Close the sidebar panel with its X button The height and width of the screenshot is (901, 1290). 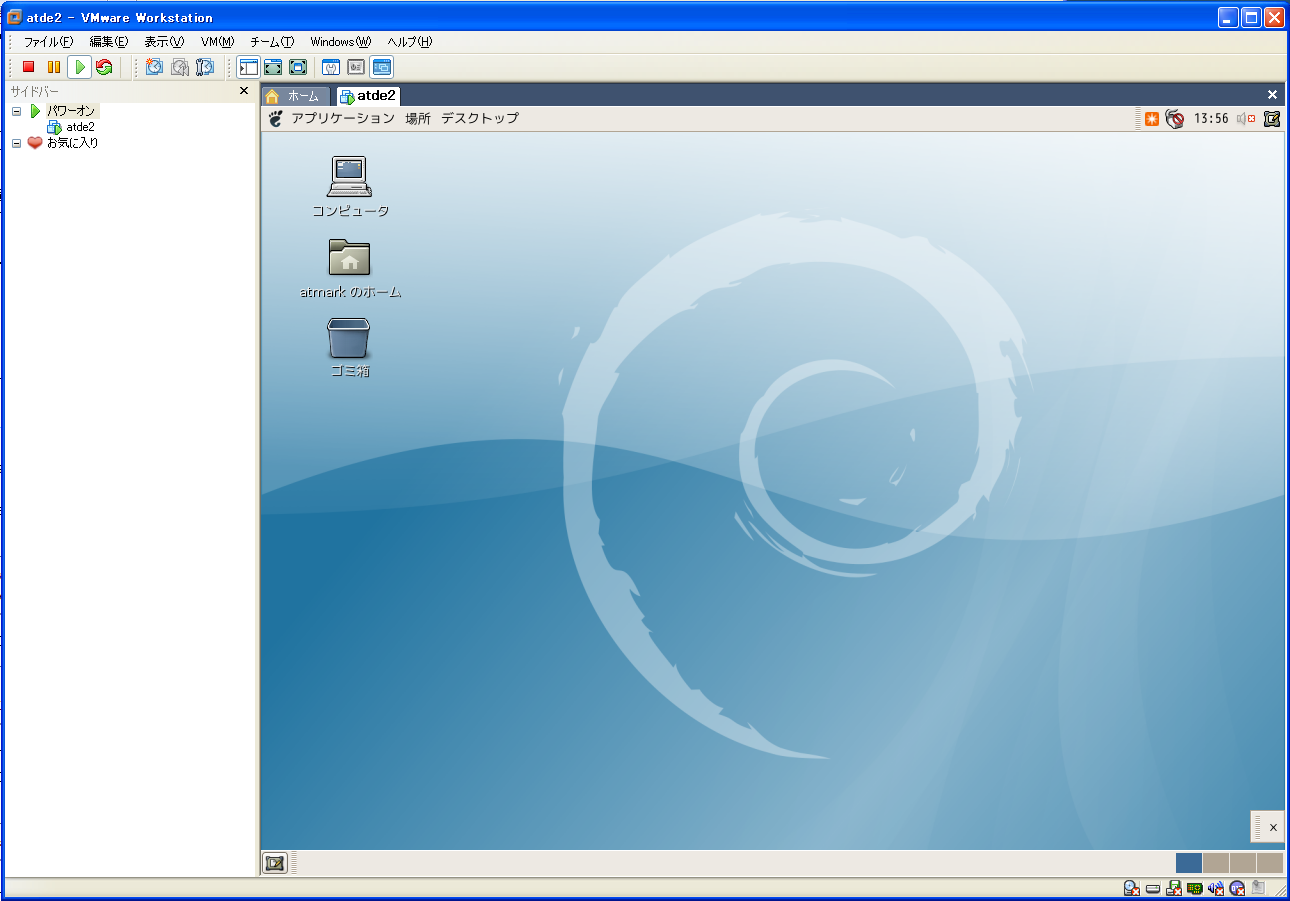[x=244, y=91]
